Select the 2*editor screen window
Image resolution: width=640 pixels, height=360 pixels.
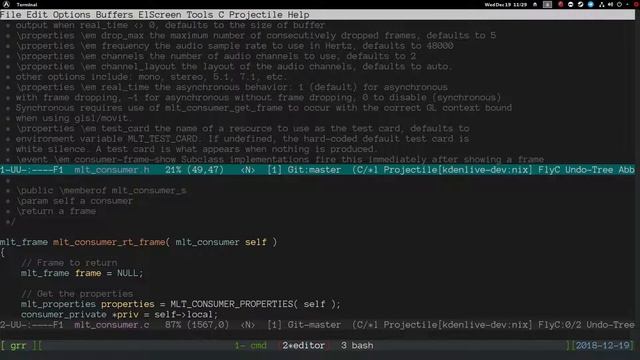[x=304, y=346]
